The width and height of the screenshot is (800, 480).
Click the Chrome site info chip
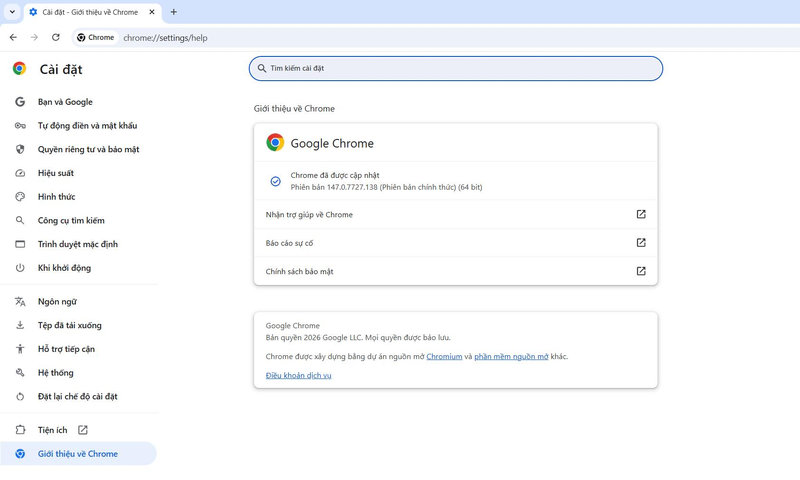[95, 37]
